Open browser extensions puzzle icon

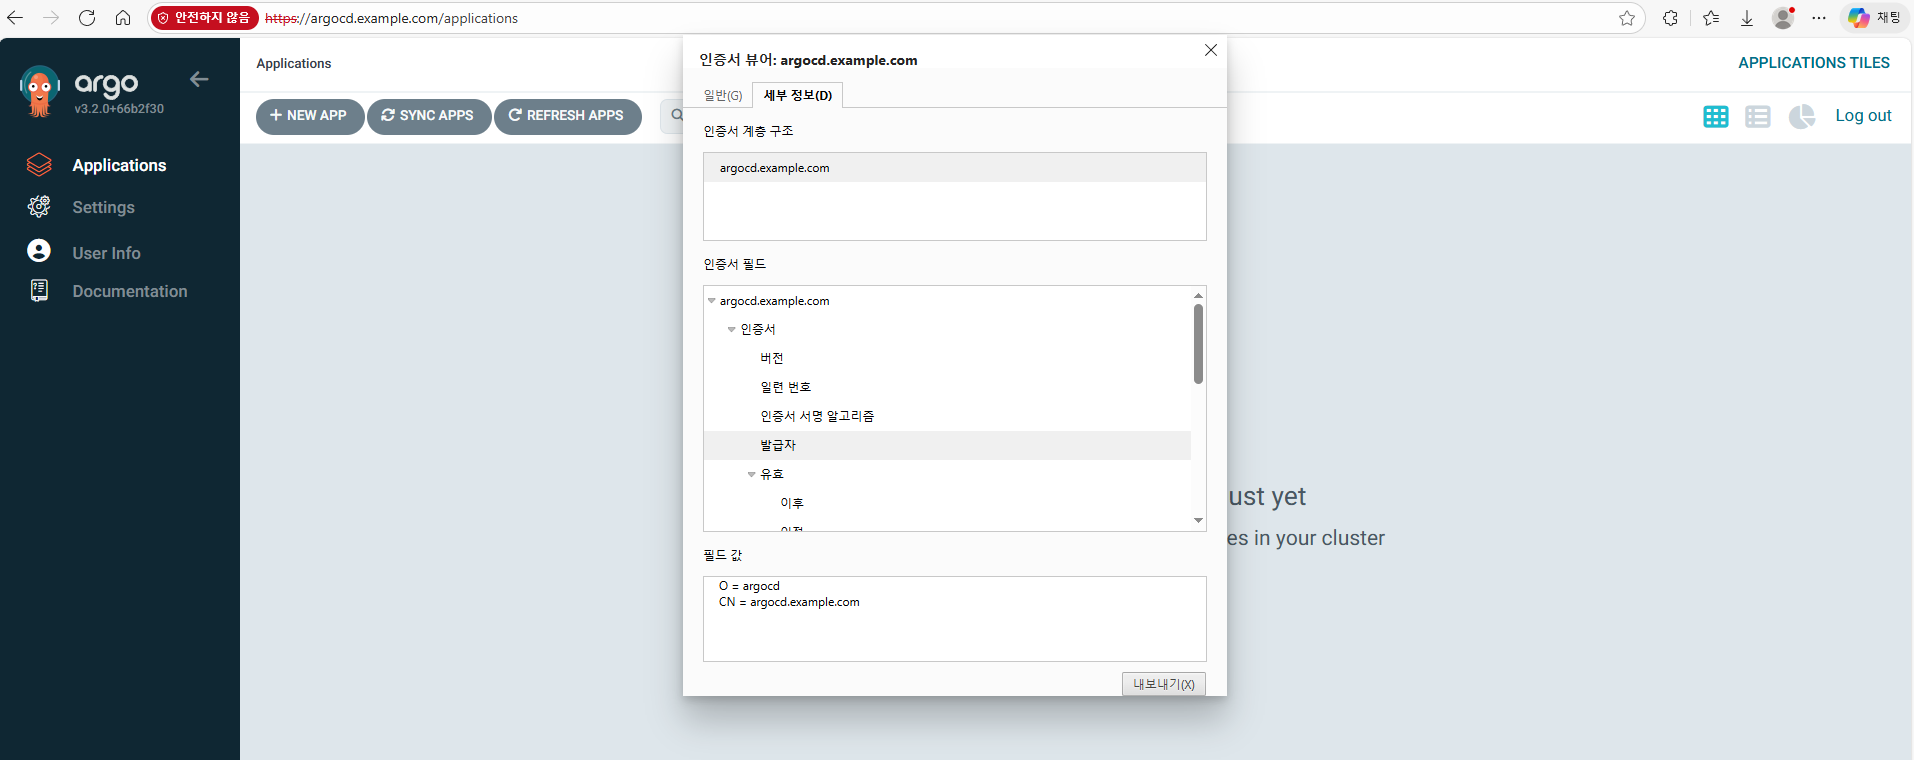pyautogui.click(x=1670, y=18)
